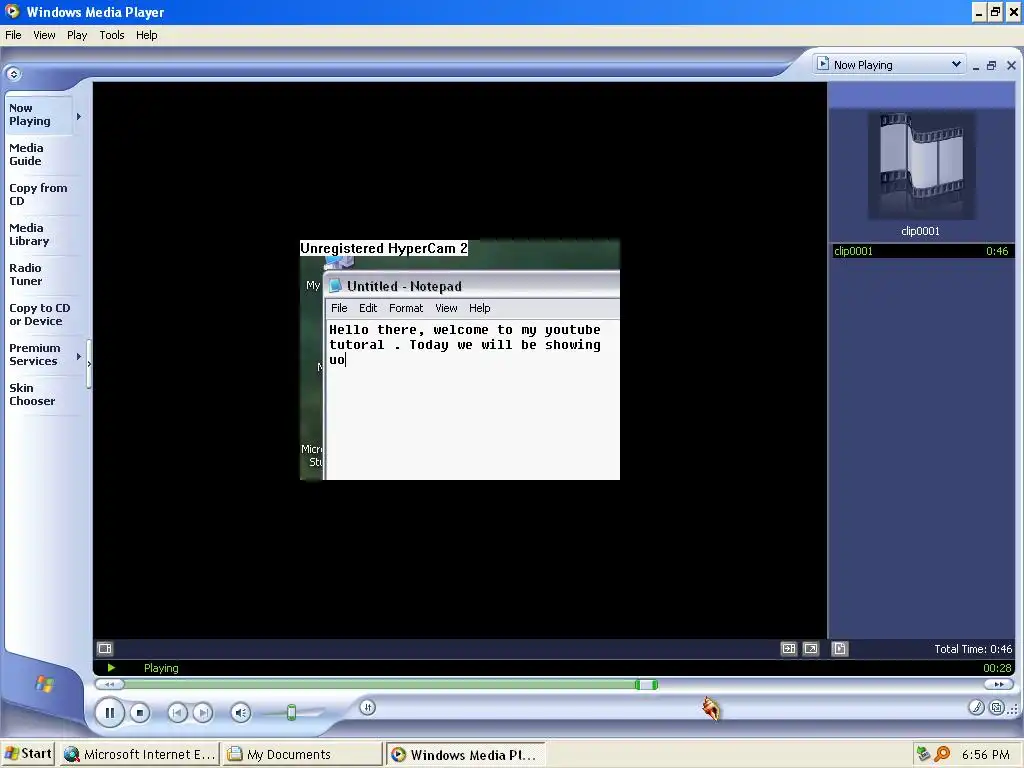Click the elapsed time 00:28 readout
1024x768 pixels.
click(x=997, y=667)
